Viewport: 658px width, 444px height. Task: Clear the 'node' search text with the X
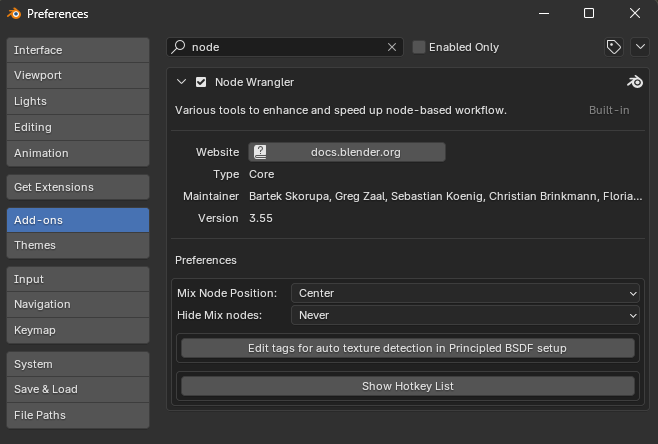pos(392,47)
